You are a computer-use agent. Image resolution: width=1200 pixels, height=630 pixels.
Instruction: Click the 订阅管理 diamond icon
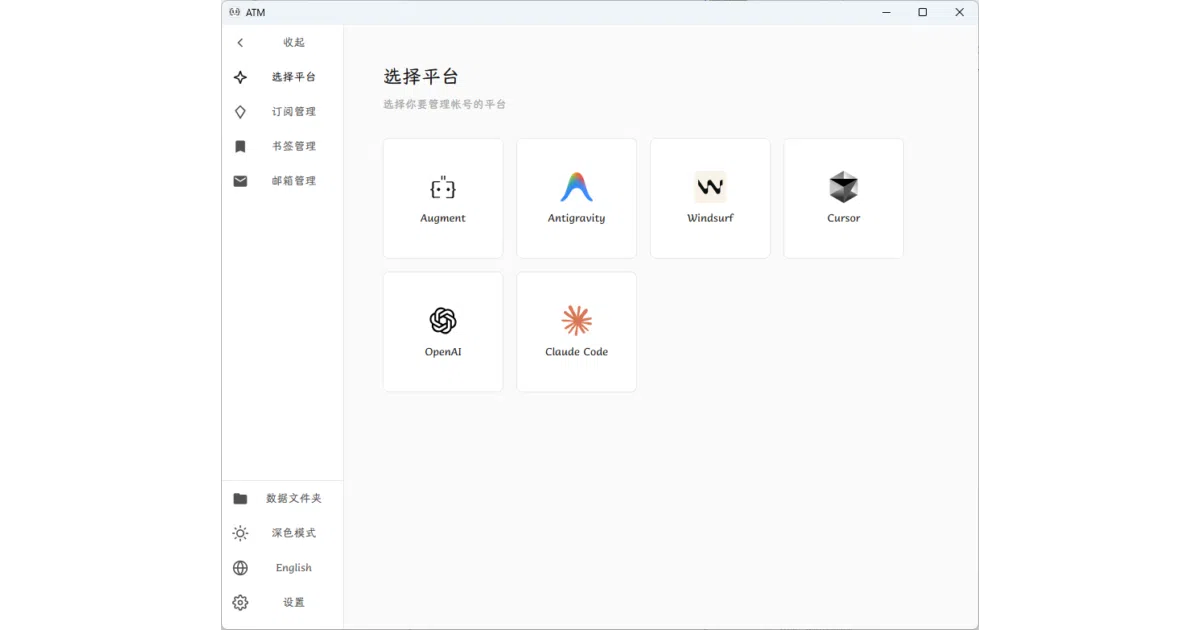click(240, 112)
